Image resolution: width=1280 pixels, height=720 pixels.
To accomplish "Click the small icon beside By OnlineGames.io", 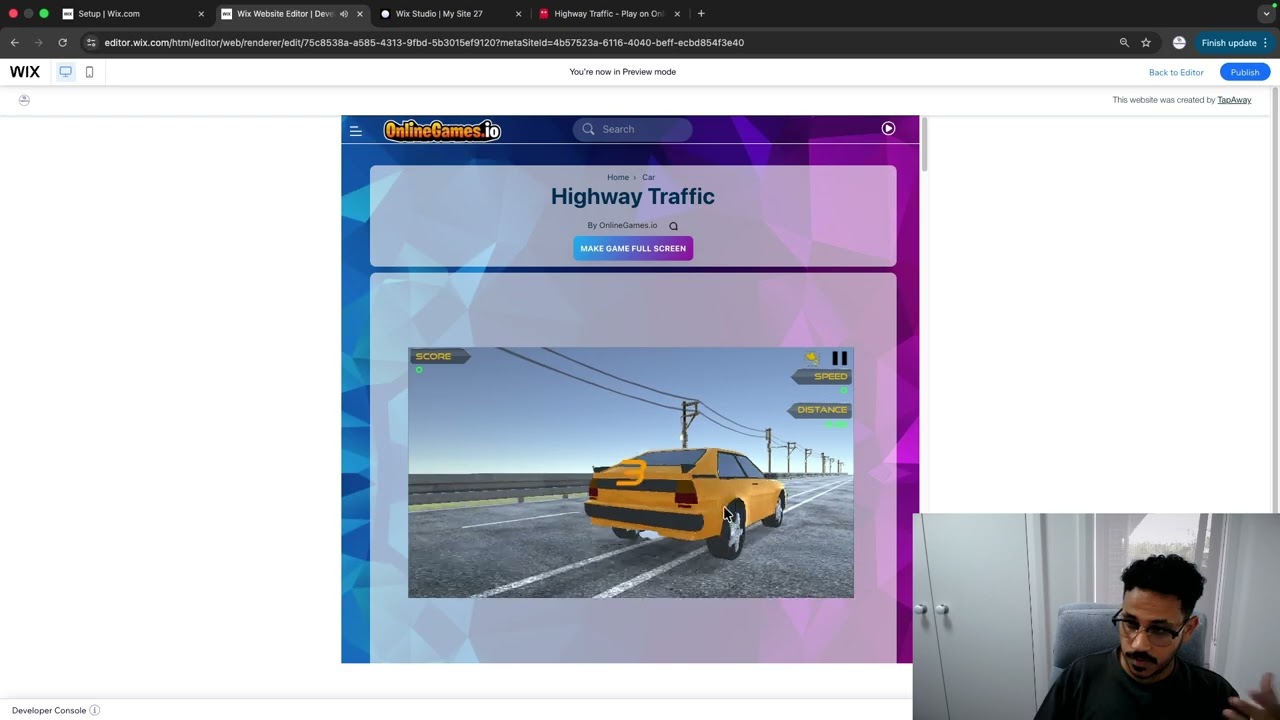I will tap(673, 226).
